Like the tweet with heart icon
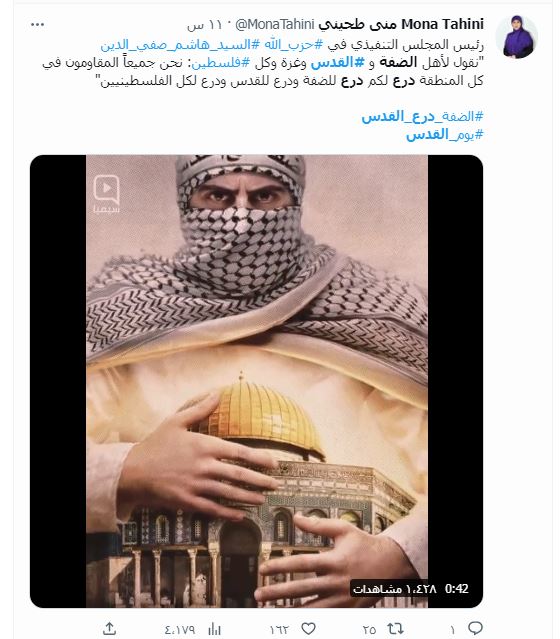The height and width of the screenshot is (639, 560). tap(309, 629)
